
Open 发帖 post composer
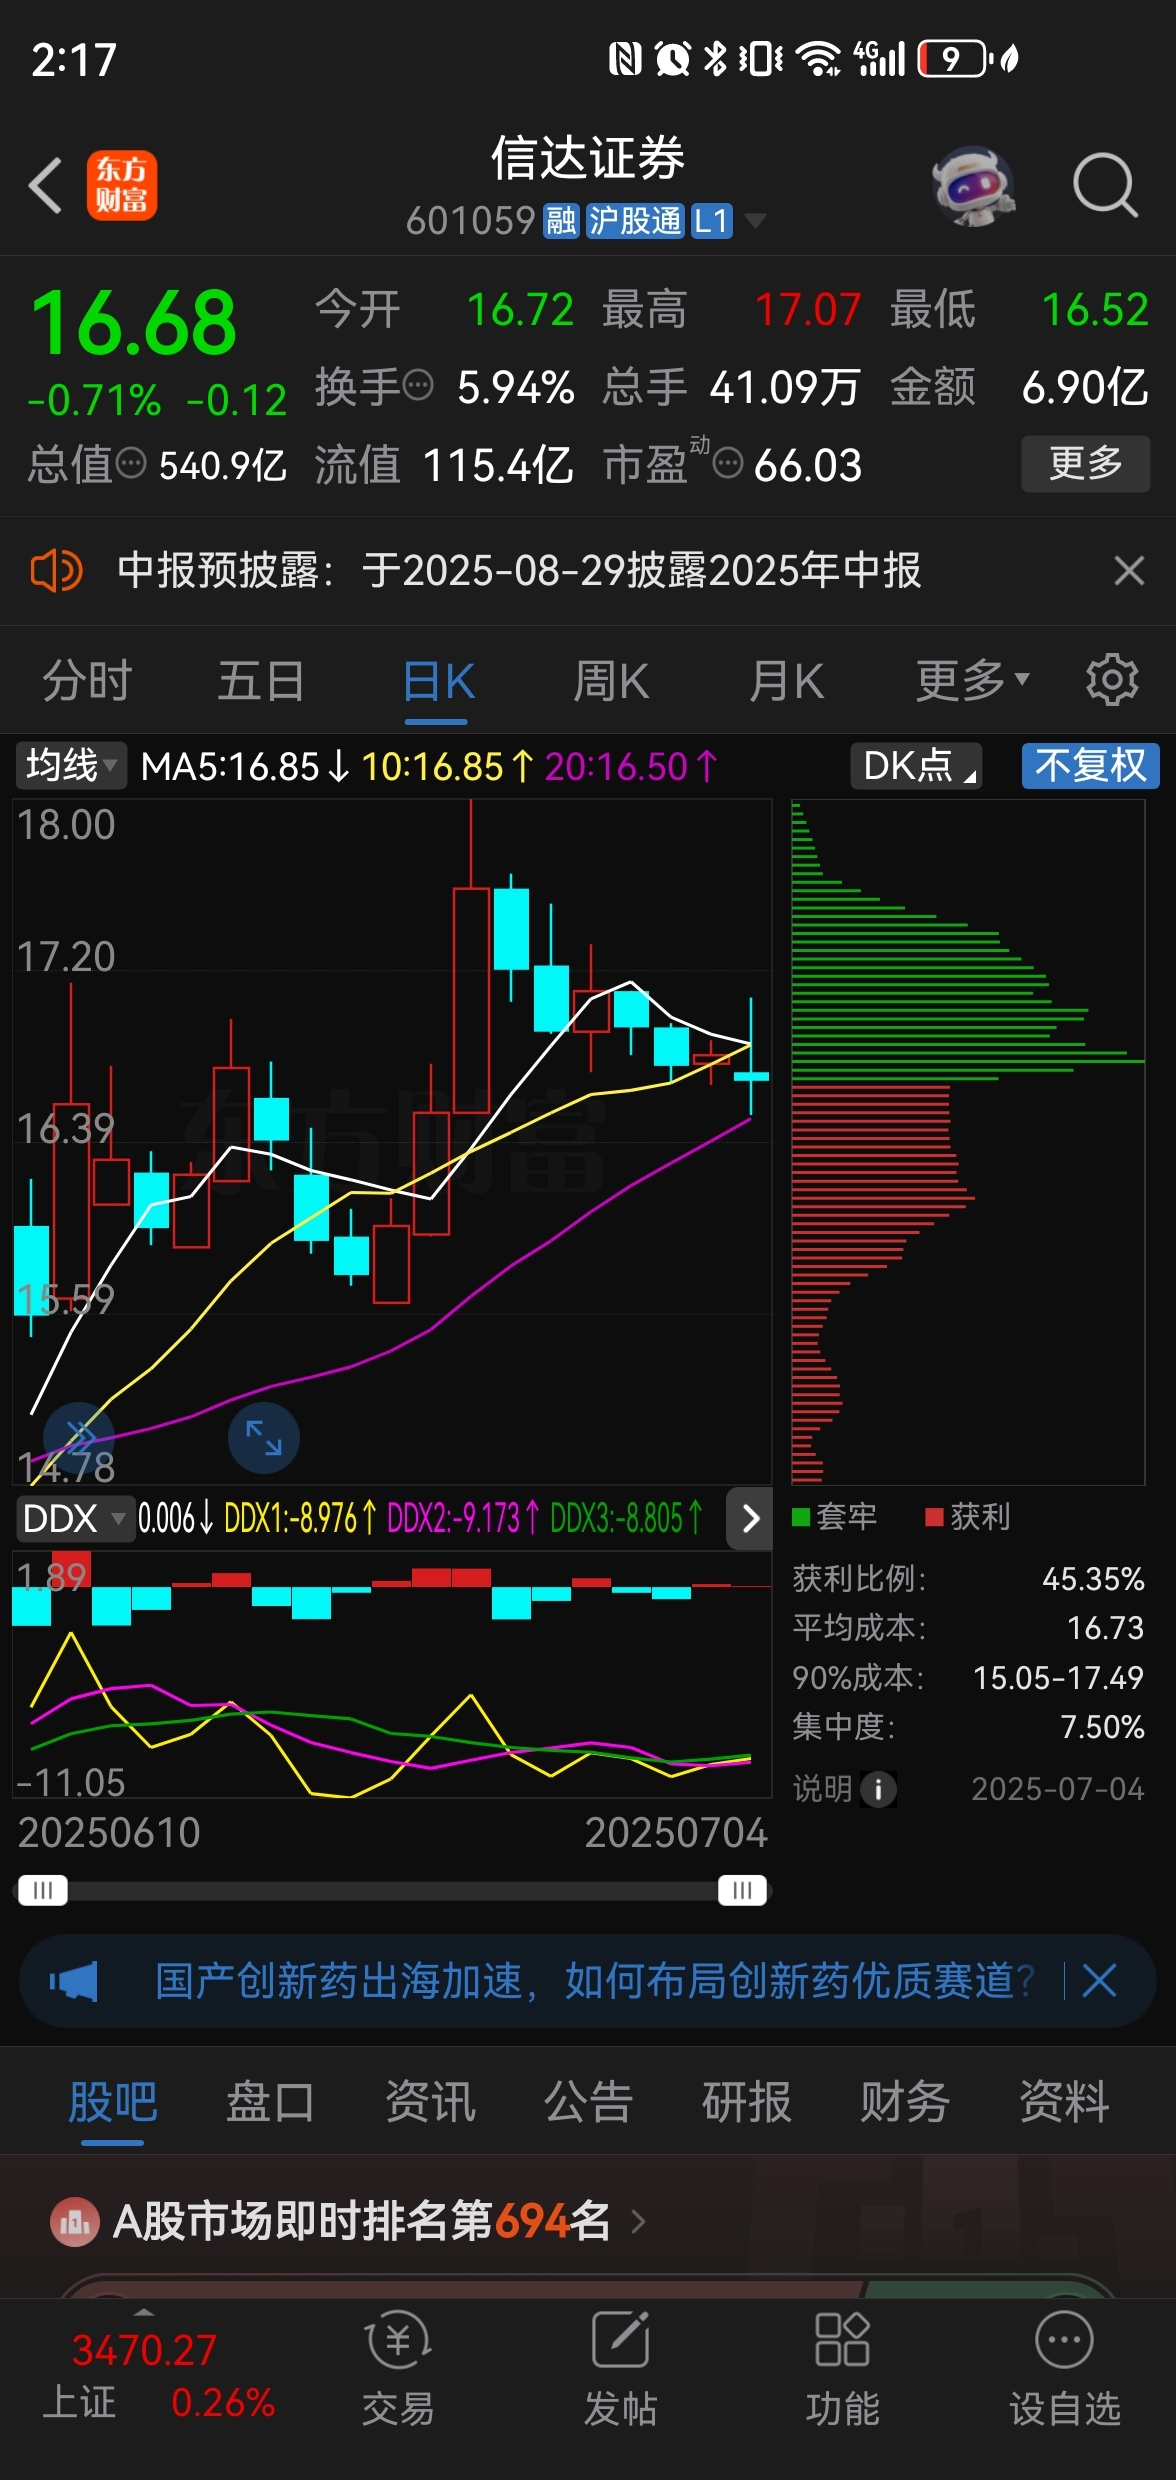pyautogui.click(x=621, y=2369)
